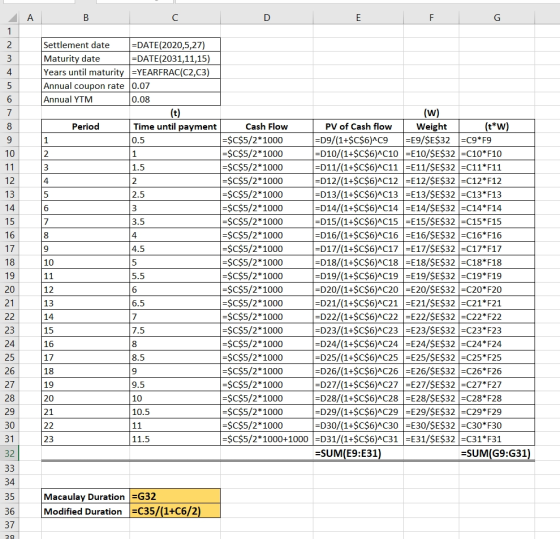560x539 pixels.
Task: Select cell with formula =C15*F15
Action: [497, 221]
